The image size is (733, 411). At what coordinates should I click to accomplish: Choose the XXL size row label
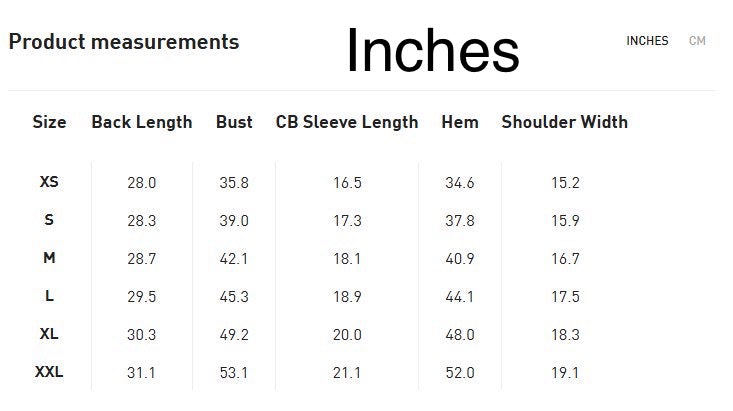tap(49, 372)
